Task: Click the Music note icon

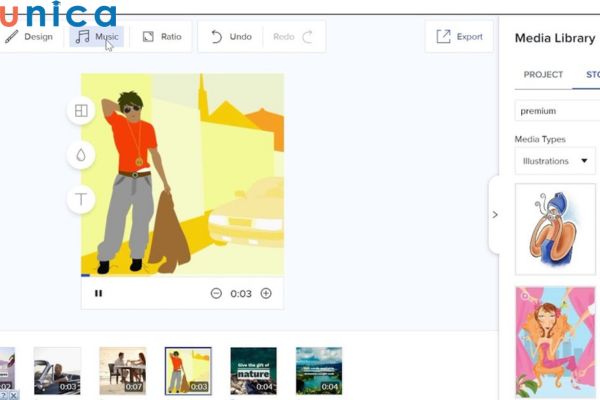Action: 82,37
